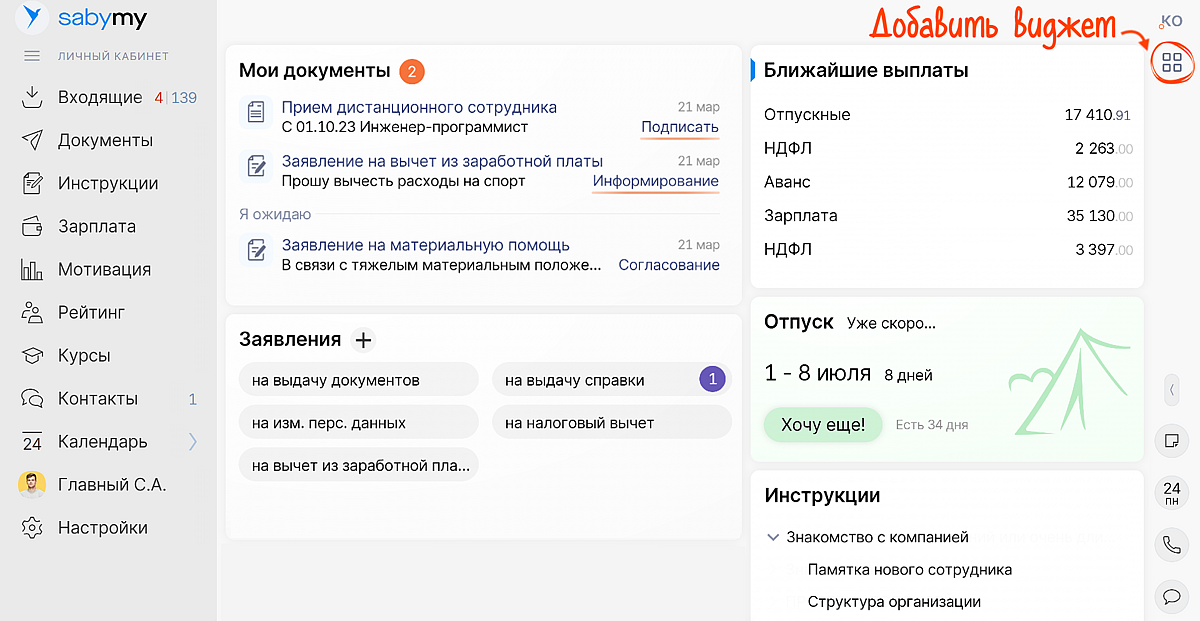Open Входящие in the sidebar
This screenshot has width=1200, height=621.
click(x=99, y=97)
